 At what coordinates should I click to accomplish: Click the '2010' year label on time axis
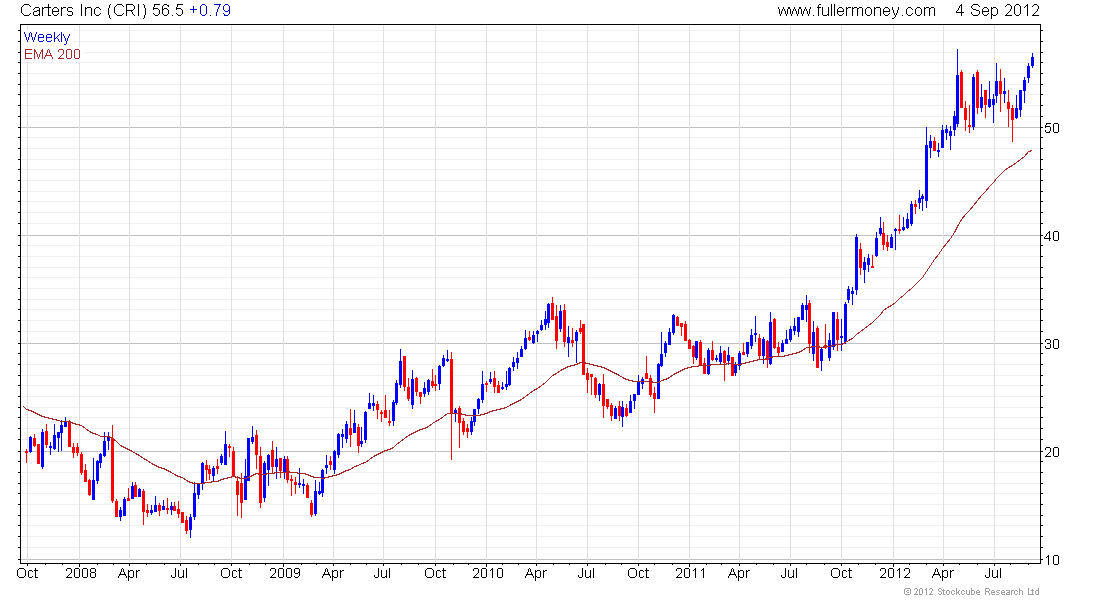click(488, 573)
